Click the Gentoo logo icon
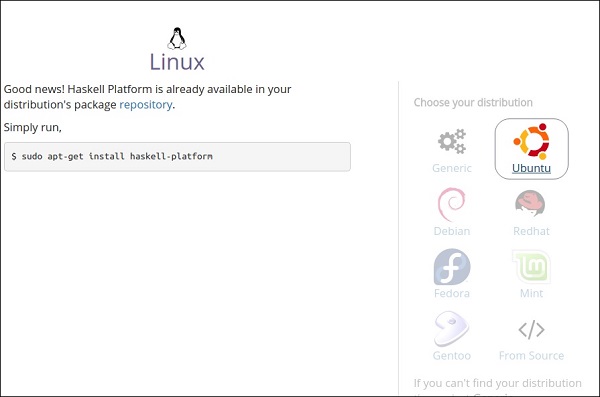 452,329
